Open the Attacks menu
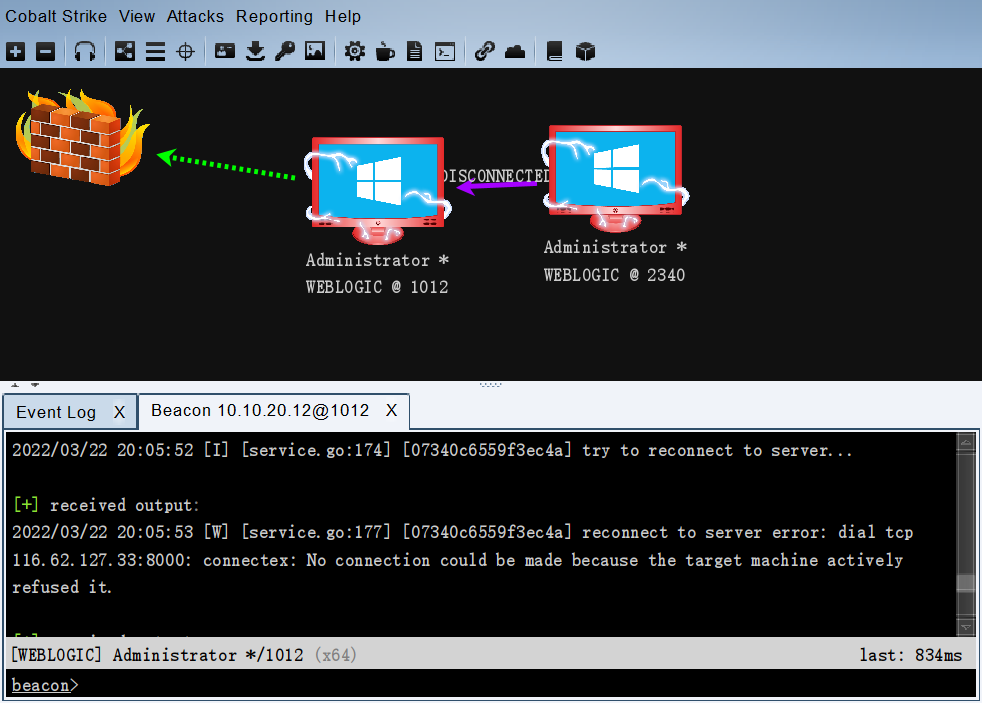The image size is (982, 703). 195,16
